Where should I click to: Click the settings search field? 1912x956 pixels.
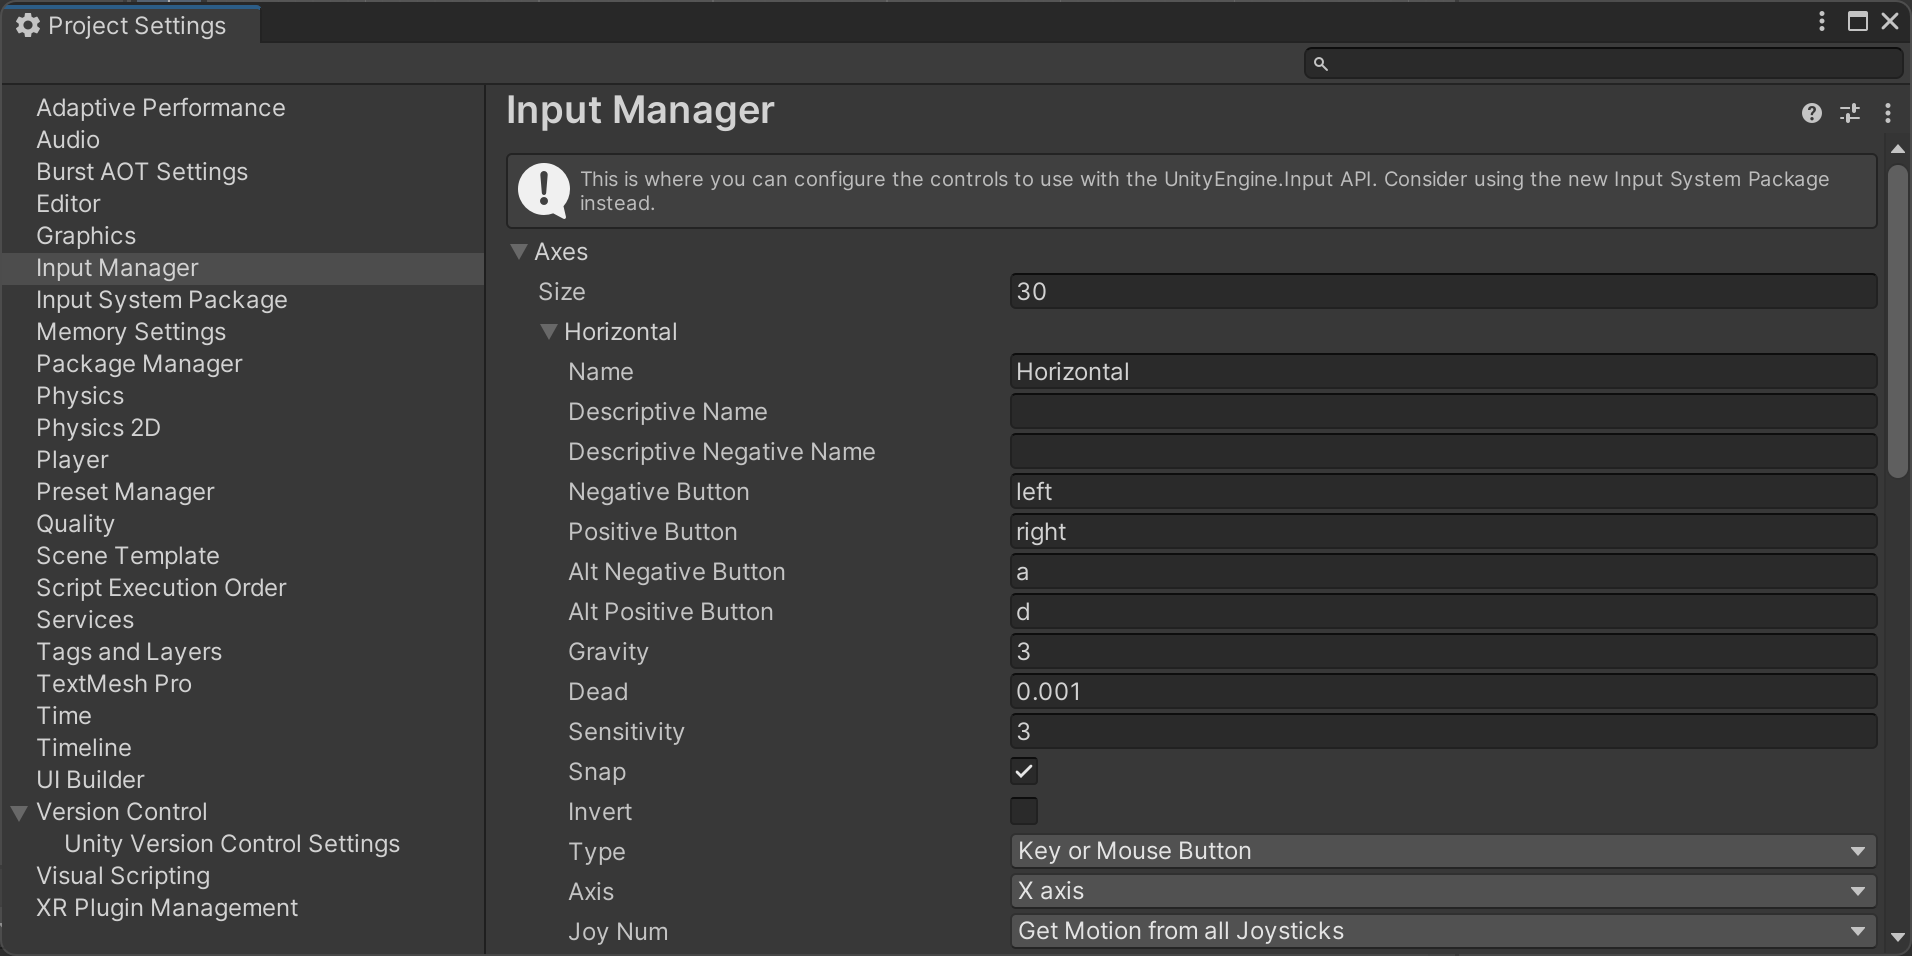point(1603,64)
